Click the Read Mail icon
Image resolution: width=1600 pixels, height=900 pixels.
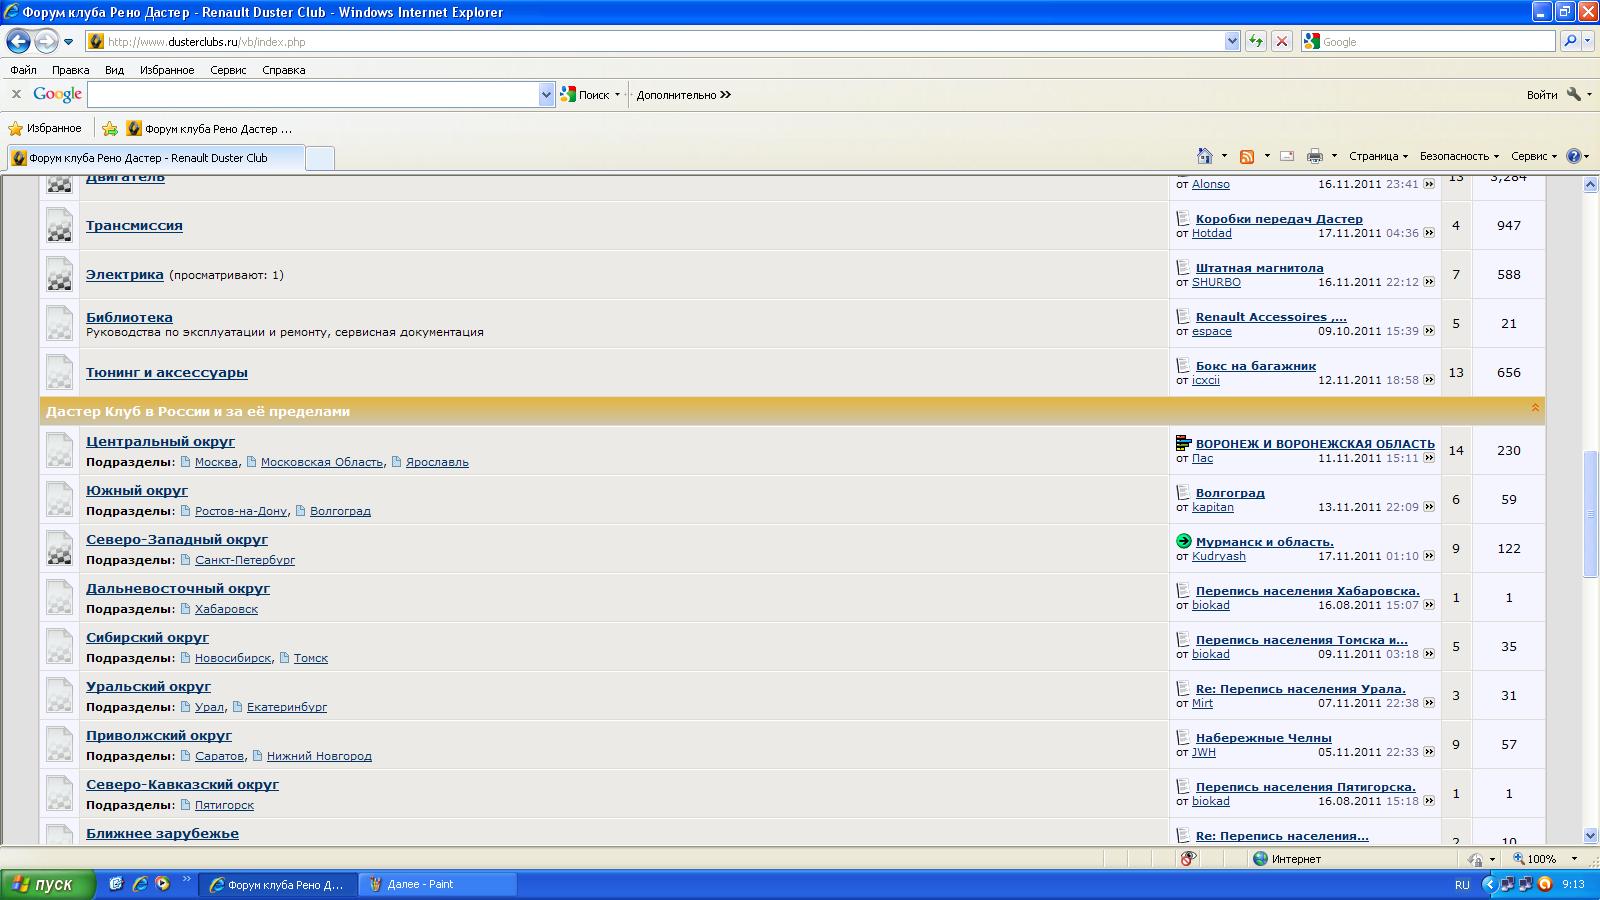tap(1287, 156)
